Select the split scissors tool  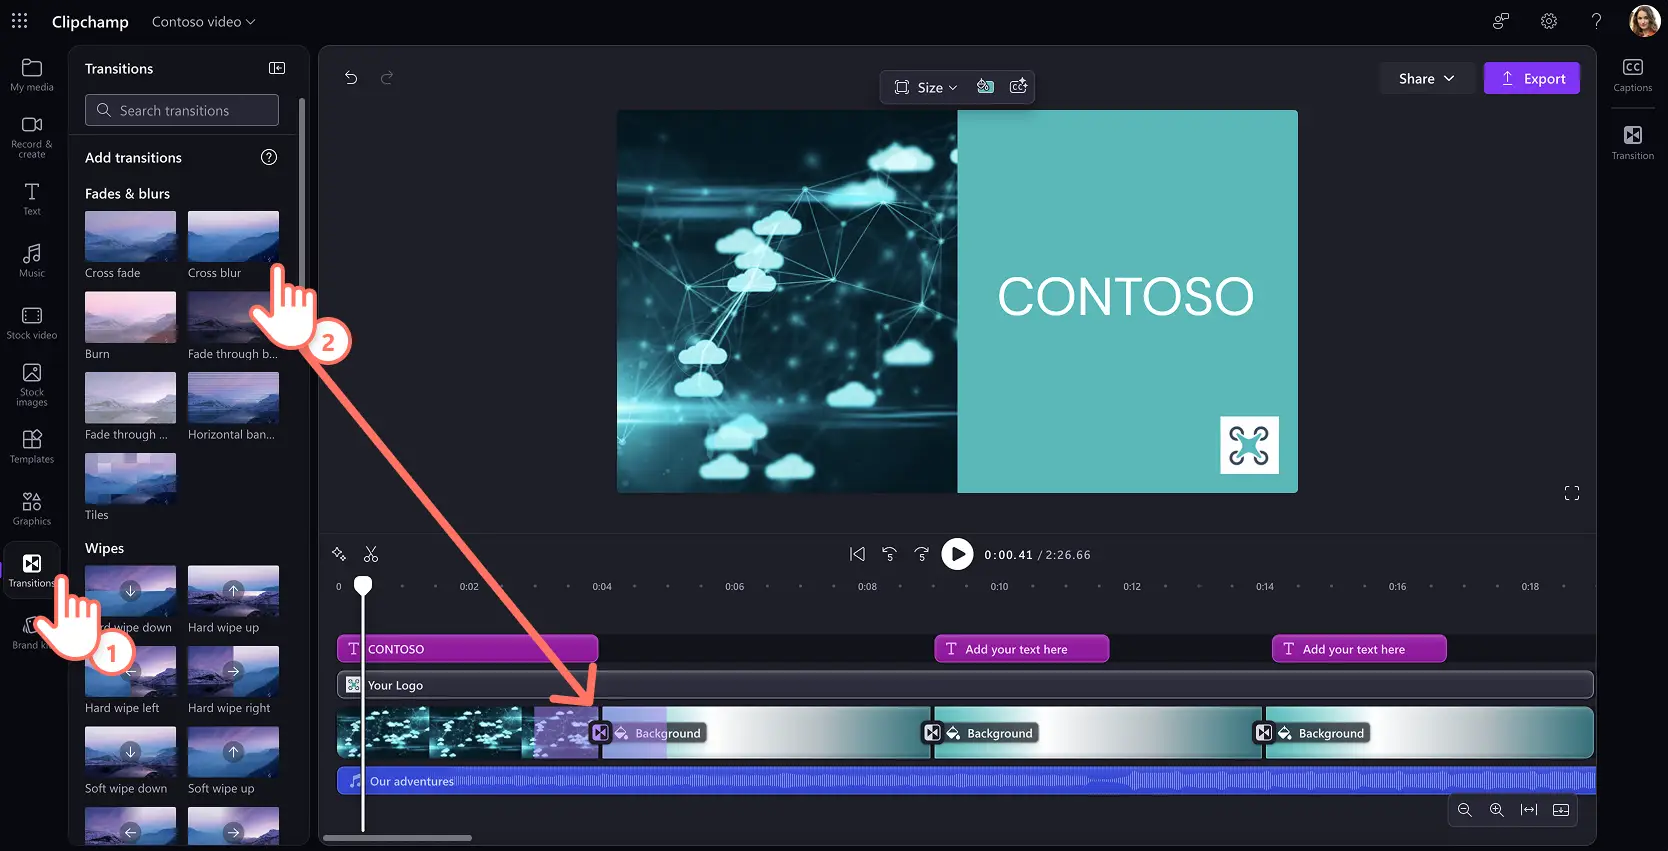[x=371, y=554]
